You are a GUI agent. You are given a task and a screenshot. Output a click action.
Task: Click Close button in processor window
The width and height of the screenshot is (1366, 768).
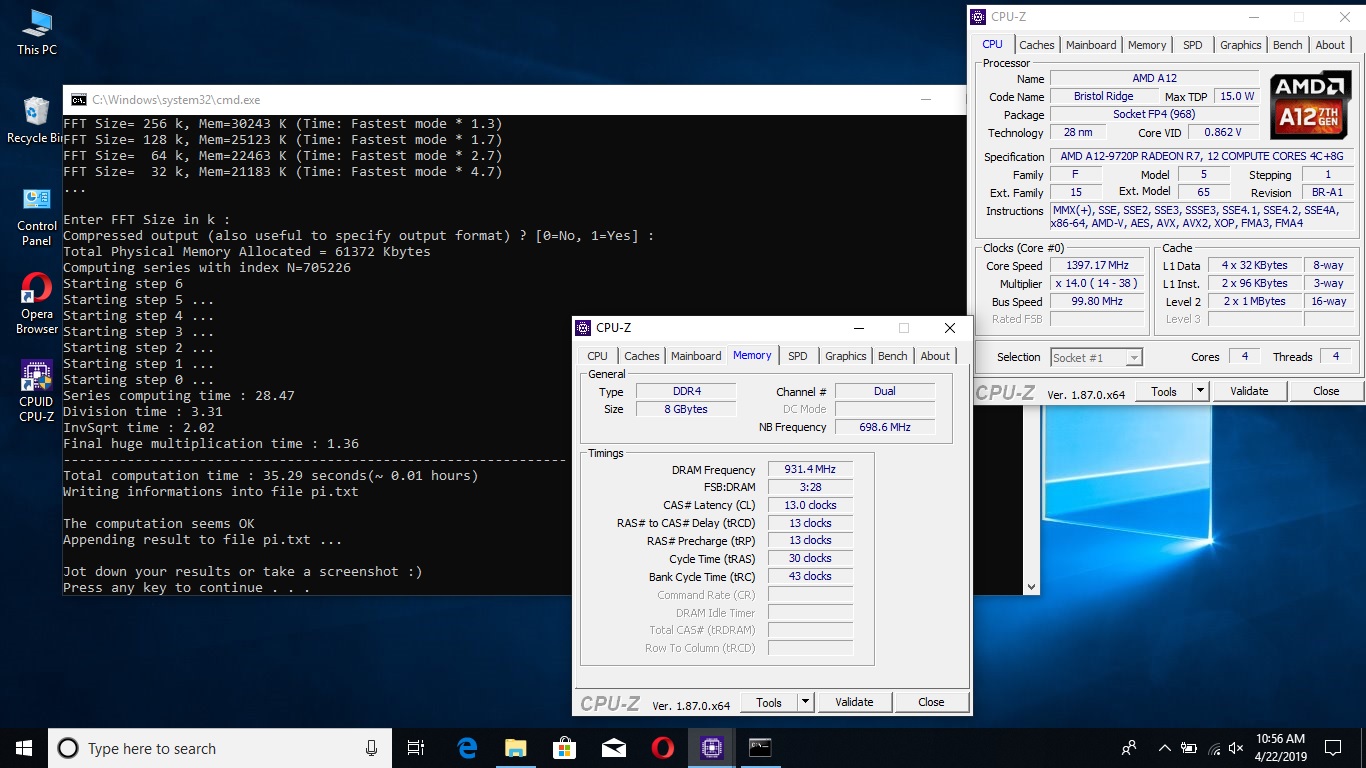tap(1326, 391)
